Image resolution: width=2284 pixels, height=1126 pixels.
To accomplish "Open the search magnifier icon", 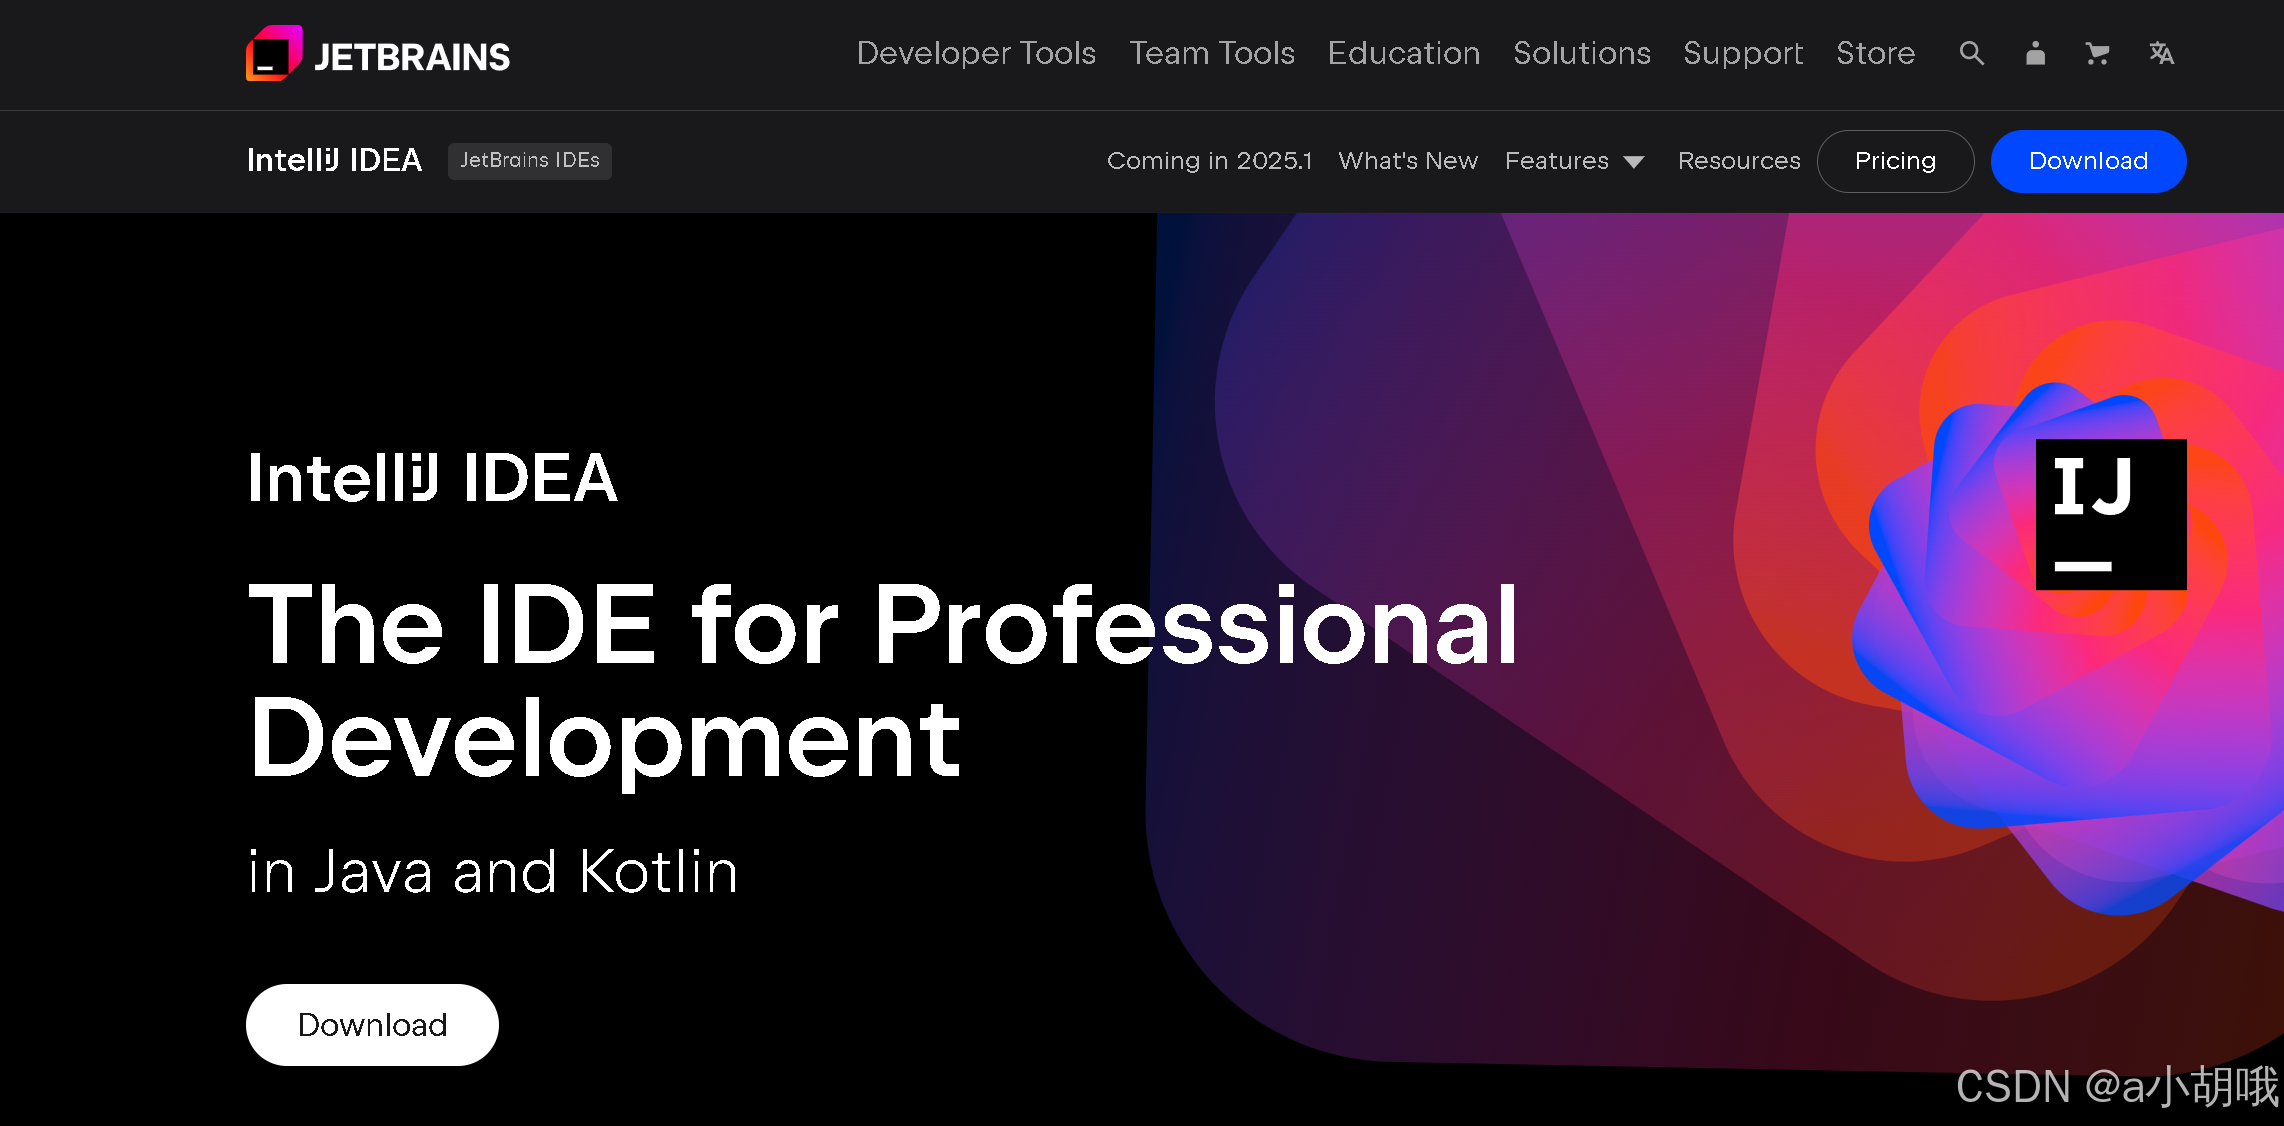I will pos(1971,53).
